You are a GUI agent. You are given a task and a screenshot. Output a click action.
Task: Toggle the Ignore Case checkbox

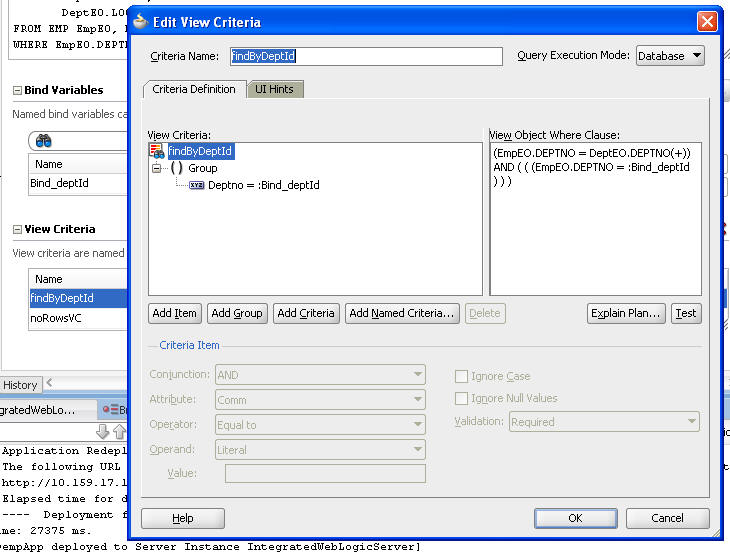461,376
